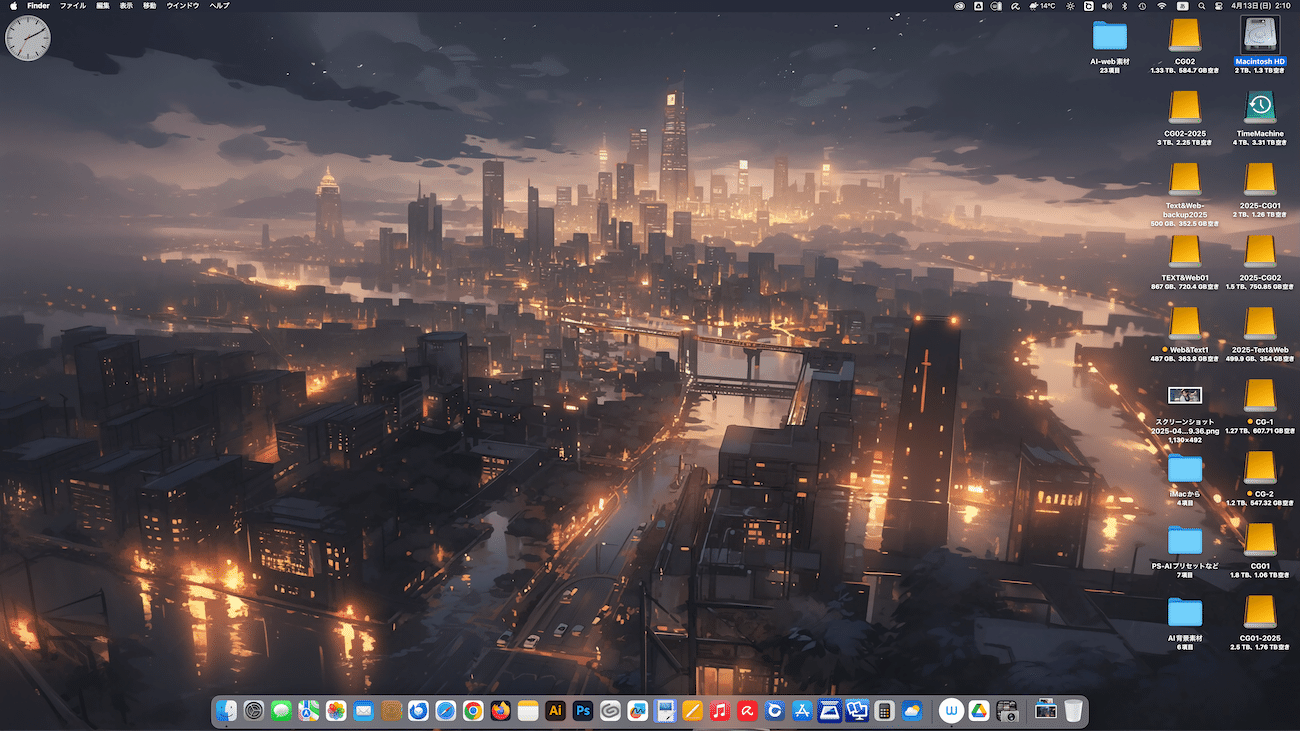Open the Trash in the Dock
The height and width of the screenshot is (731, 1300).
click(x=1073, y=711)
